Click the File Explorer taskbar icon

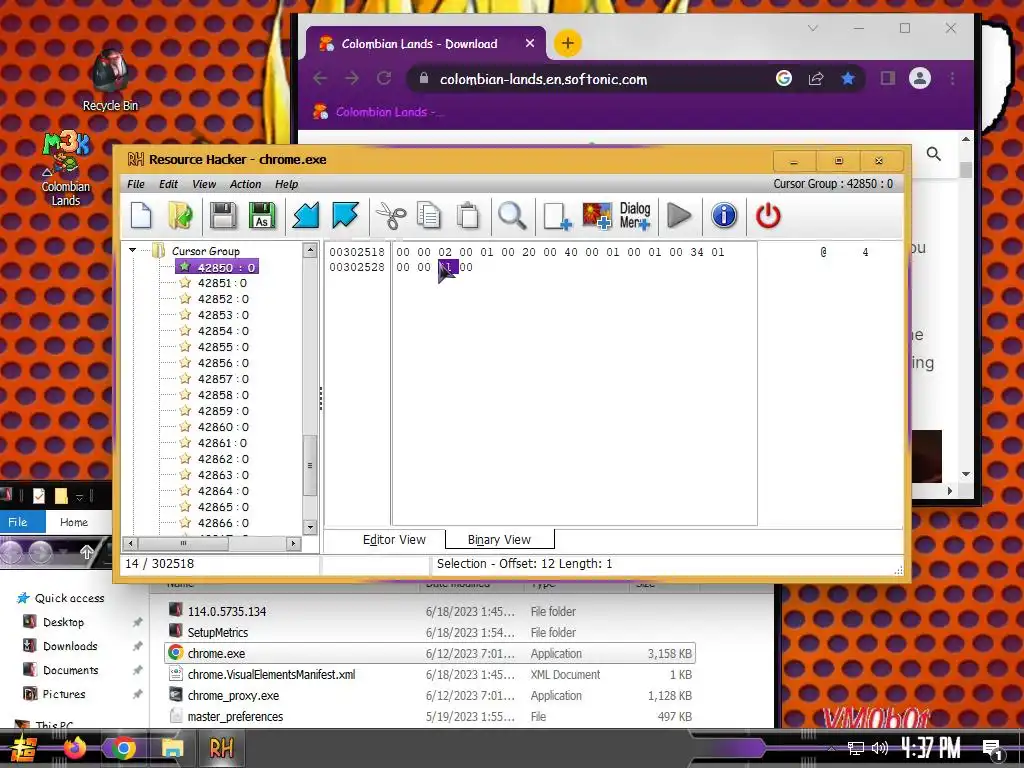pos(172,748)
